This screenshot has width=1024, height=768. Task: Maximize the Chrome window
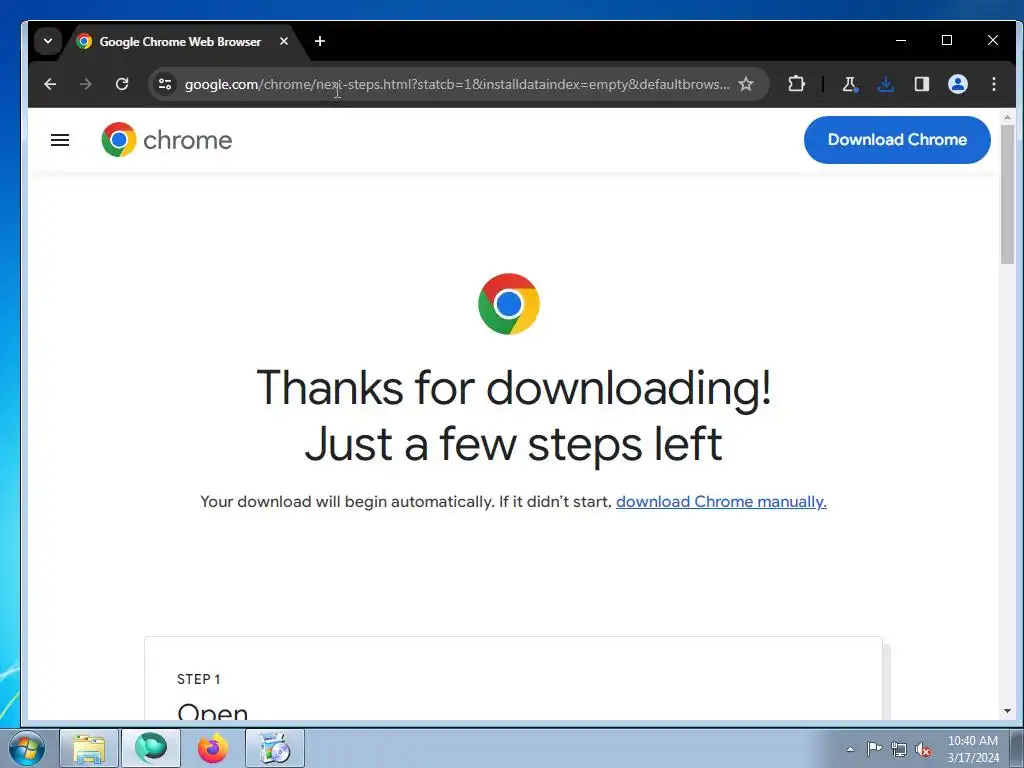947,40
